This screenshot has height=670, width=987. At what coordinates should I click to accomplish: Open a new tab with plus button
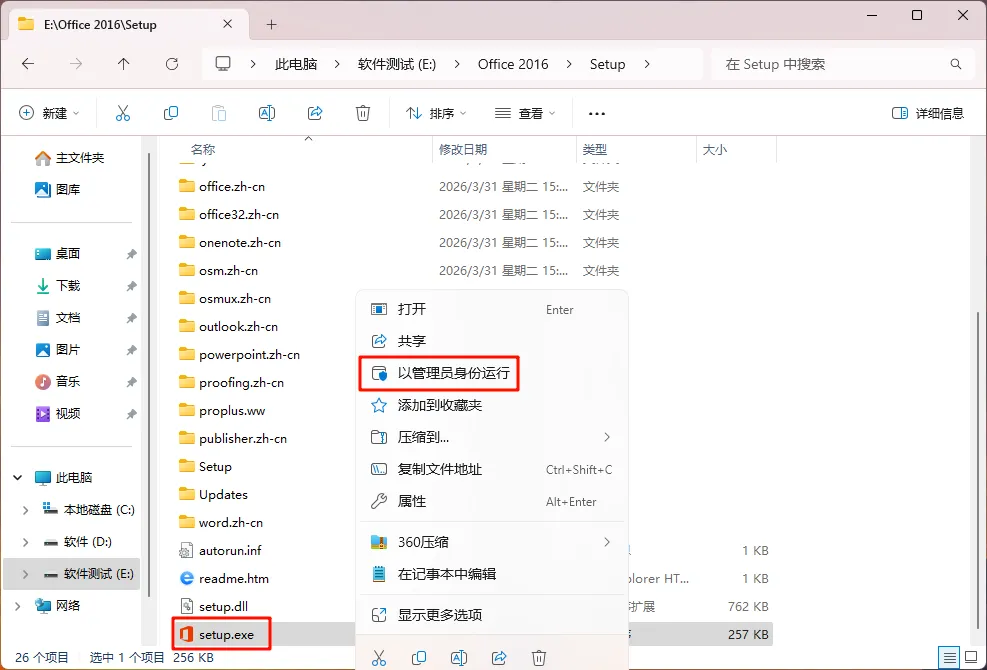tap(271, 25)
